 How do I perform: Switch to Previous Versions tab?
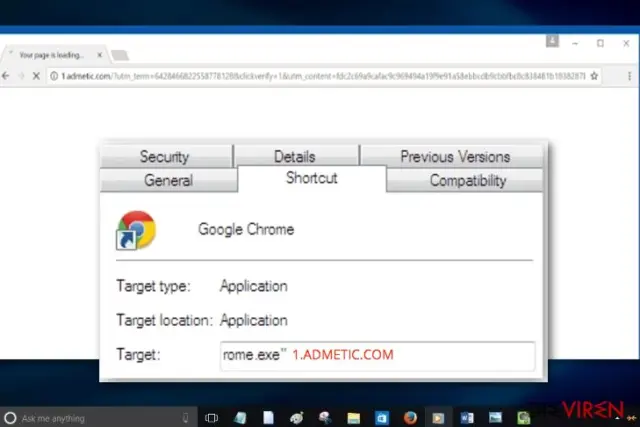452,156
